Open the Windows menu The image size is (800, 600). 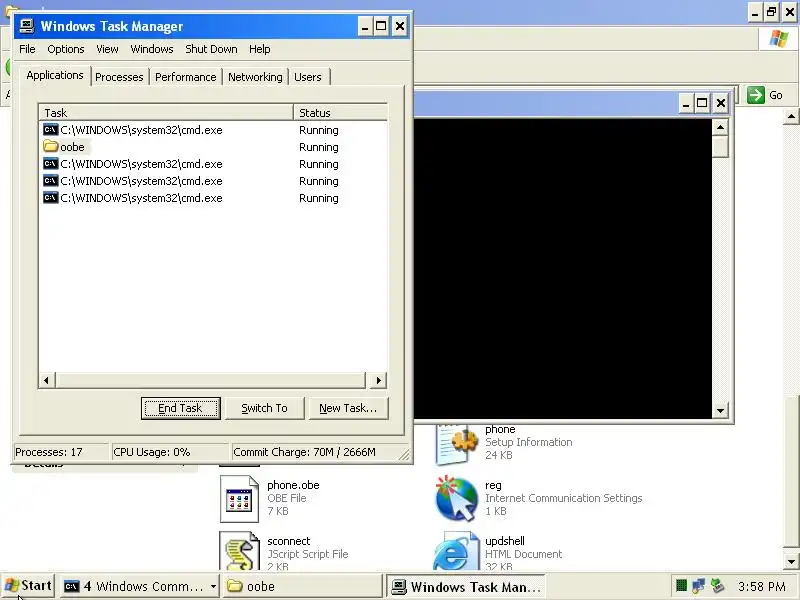point(152,49)
